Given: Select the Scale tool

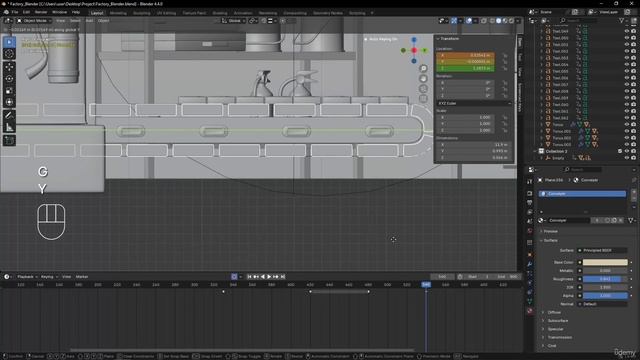Looking at the screenshot, I should coord(9,91).
